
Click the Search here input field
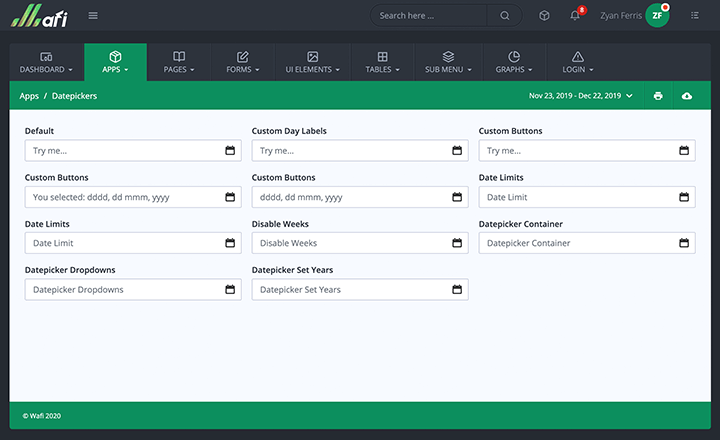(428, 15)
